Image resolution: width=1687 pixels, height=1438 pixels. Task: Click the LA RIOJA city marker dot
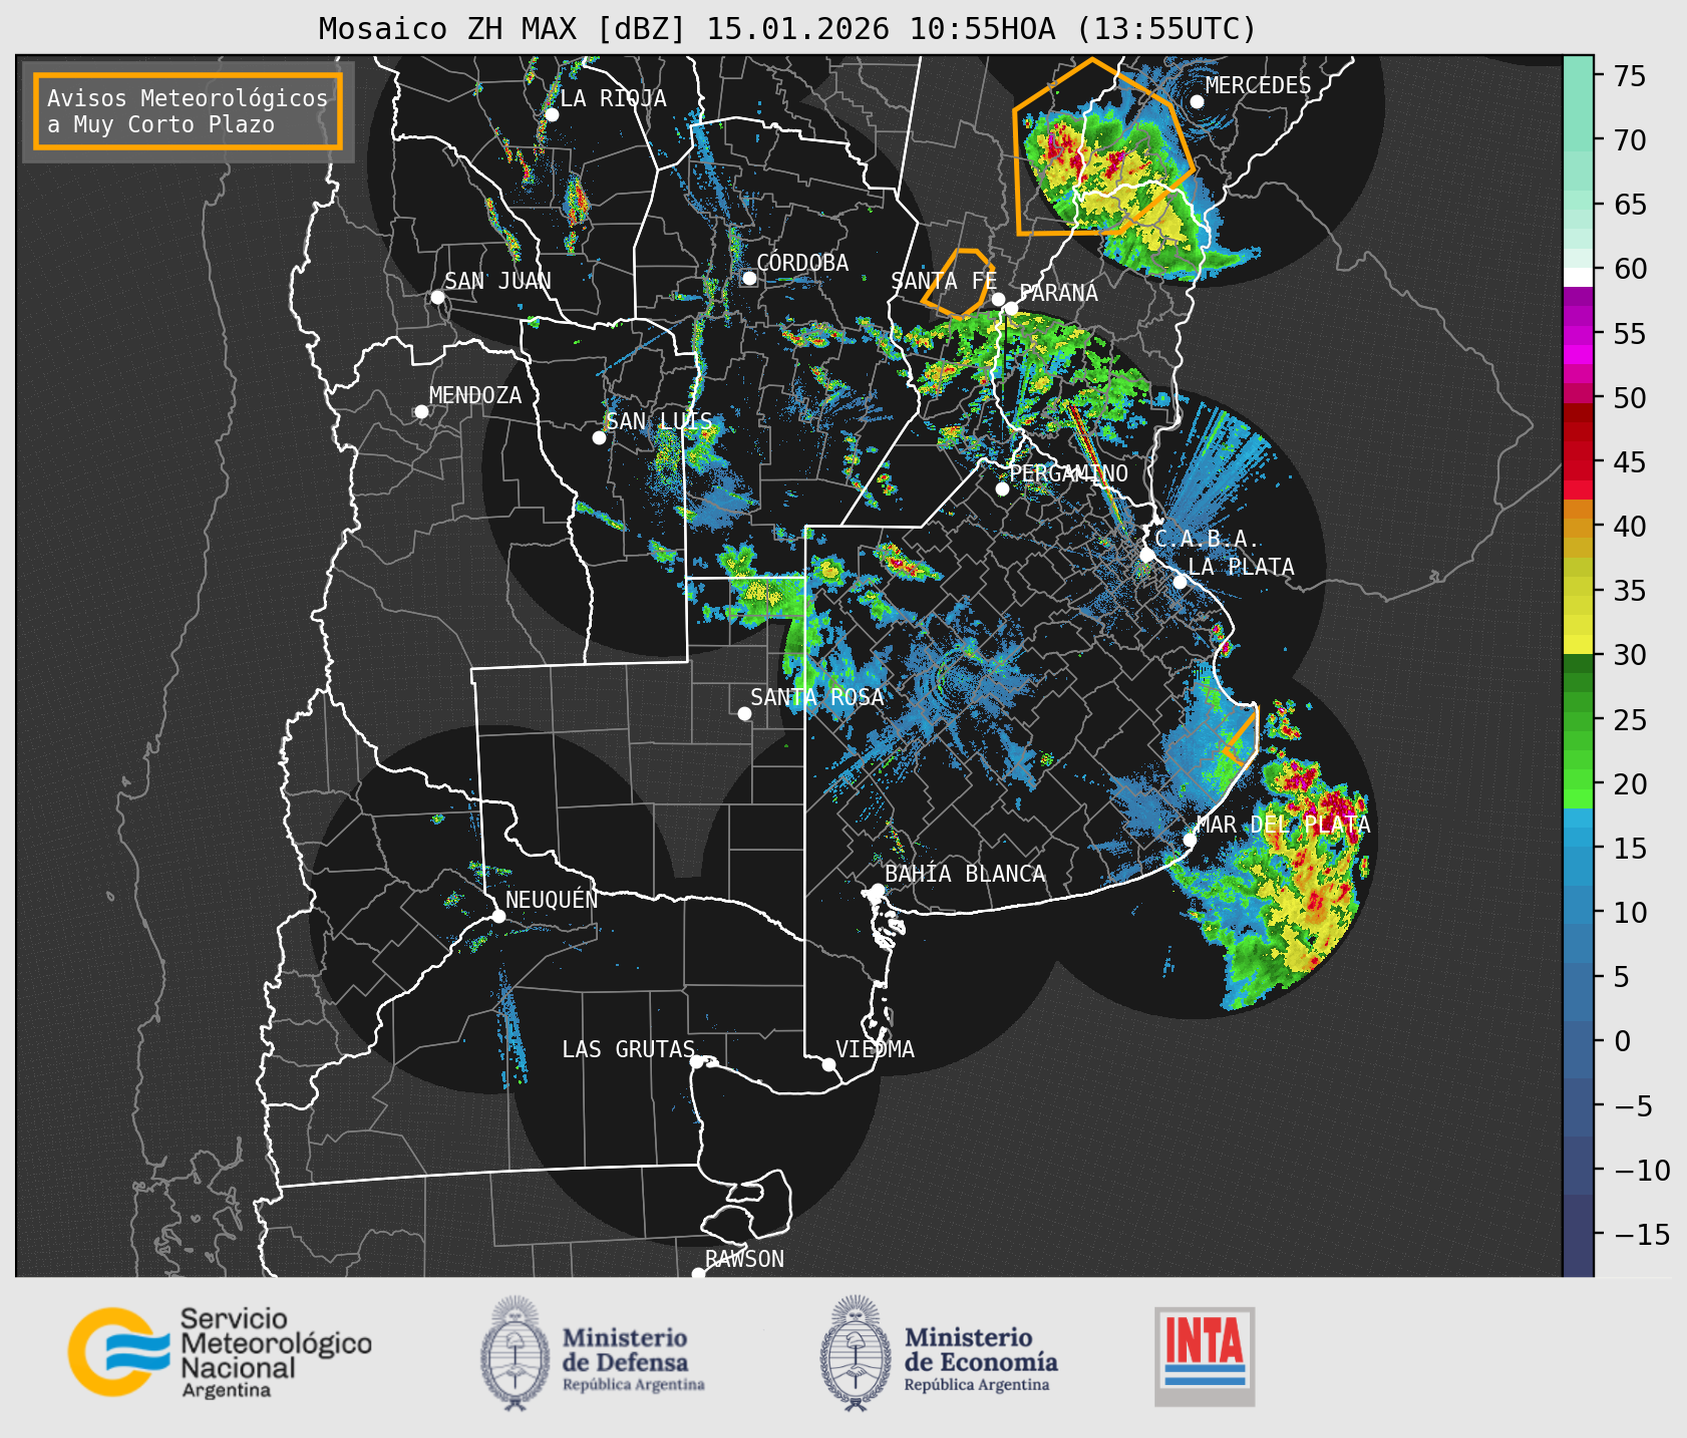coord(551,115)
